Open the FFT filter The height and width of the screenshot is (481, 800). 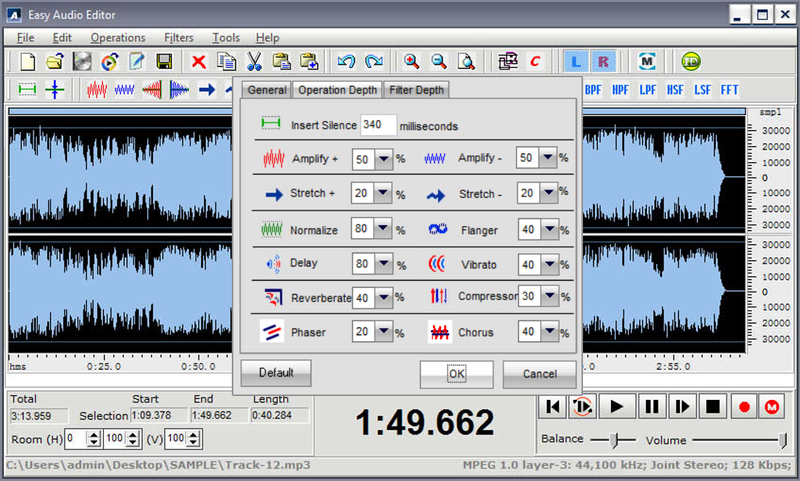pos(730,90)
